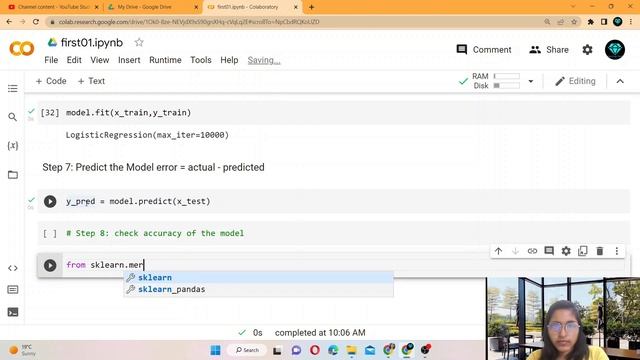This screenshot has height=360, width=640.
Task: Open the code snippets icon
Action: pyautogui.click(x=13, y=268)
